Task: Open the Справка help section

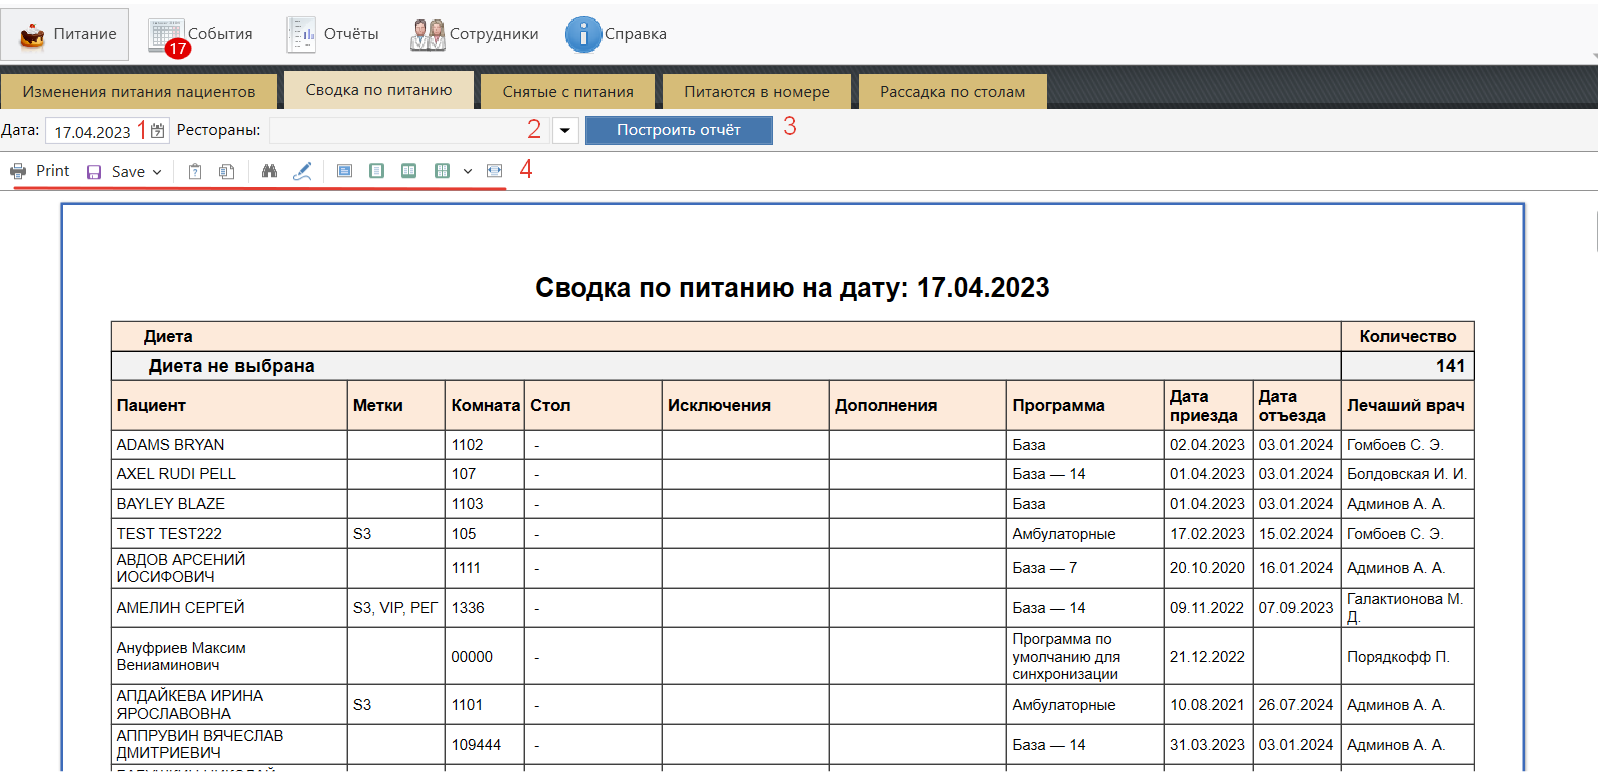Action: [x=616, y=34]
